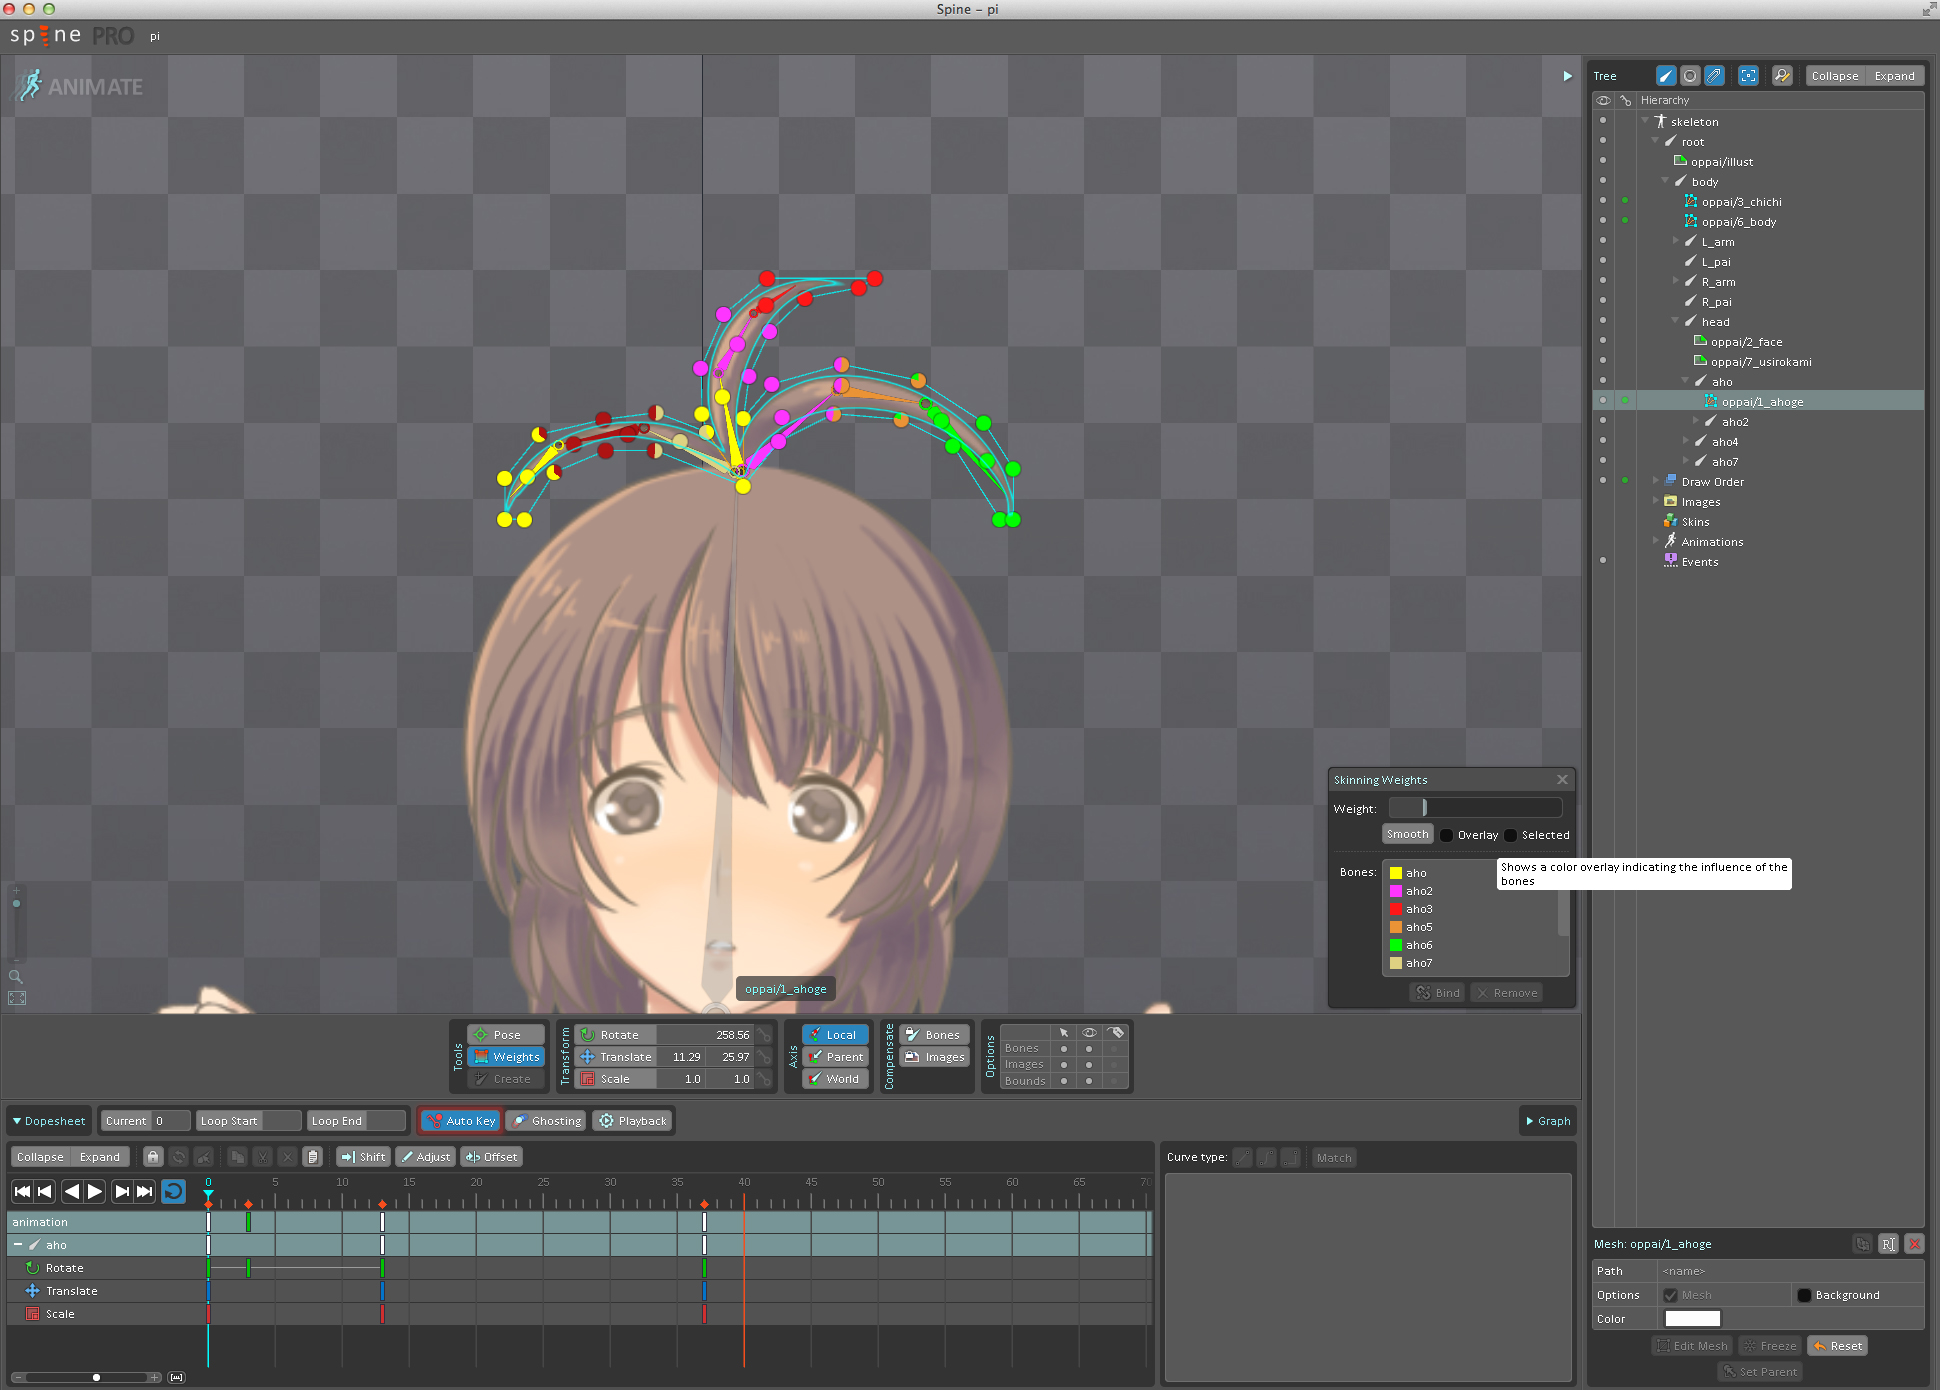
Task: Expand the Draw Order node
Action: tap(1656, 481)
